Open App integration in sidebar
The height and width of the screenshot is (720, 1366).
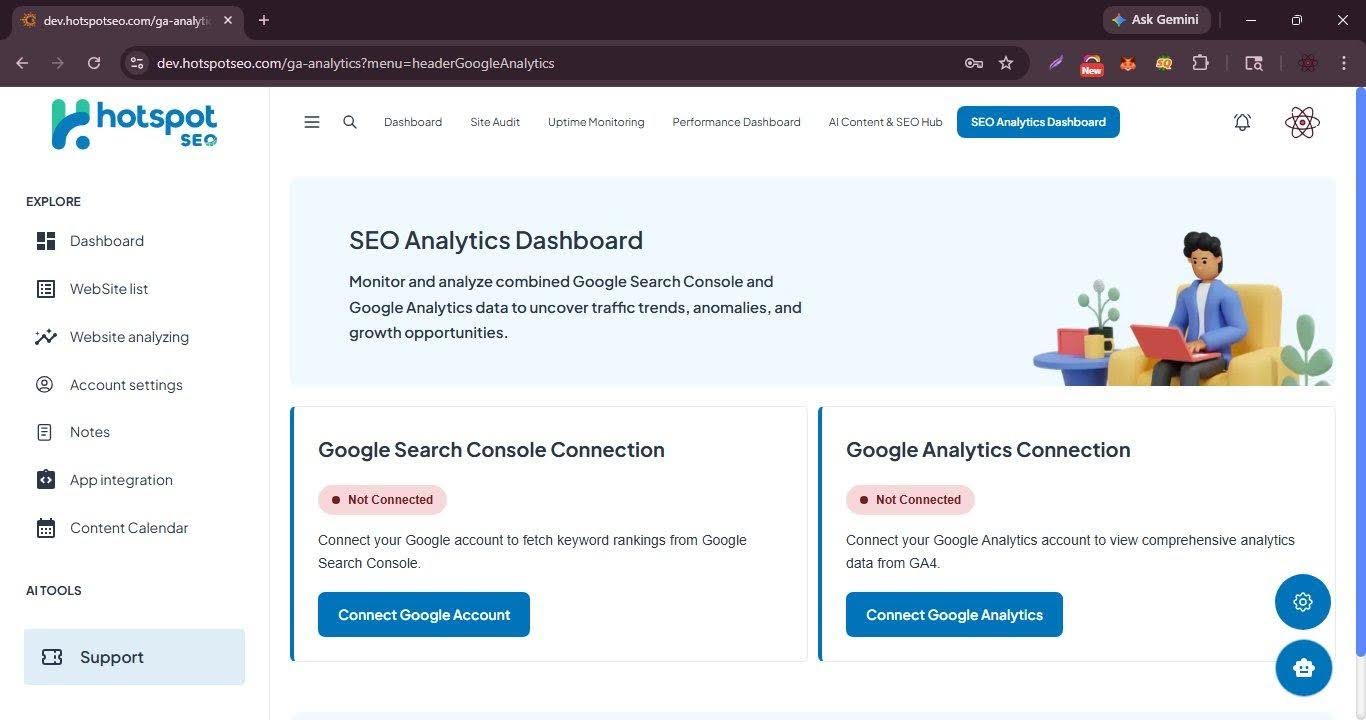121,480
